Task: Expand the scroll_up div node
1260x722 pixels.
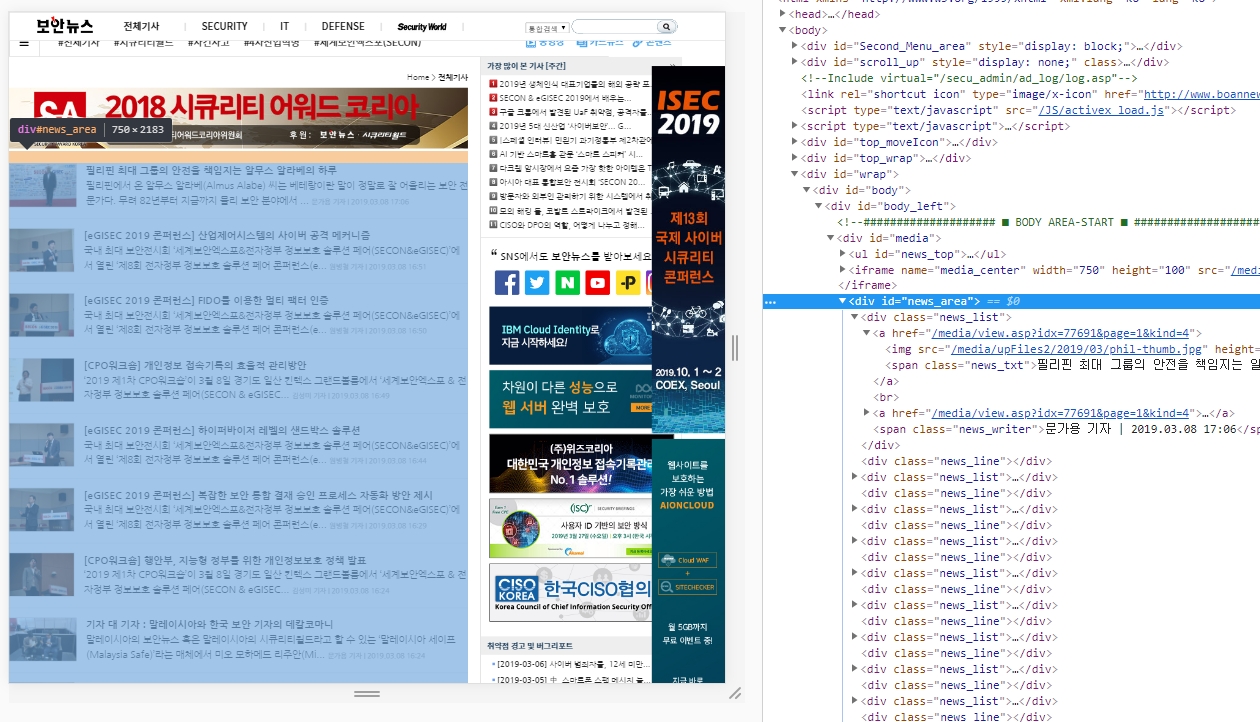Action: tap(795, 61)
